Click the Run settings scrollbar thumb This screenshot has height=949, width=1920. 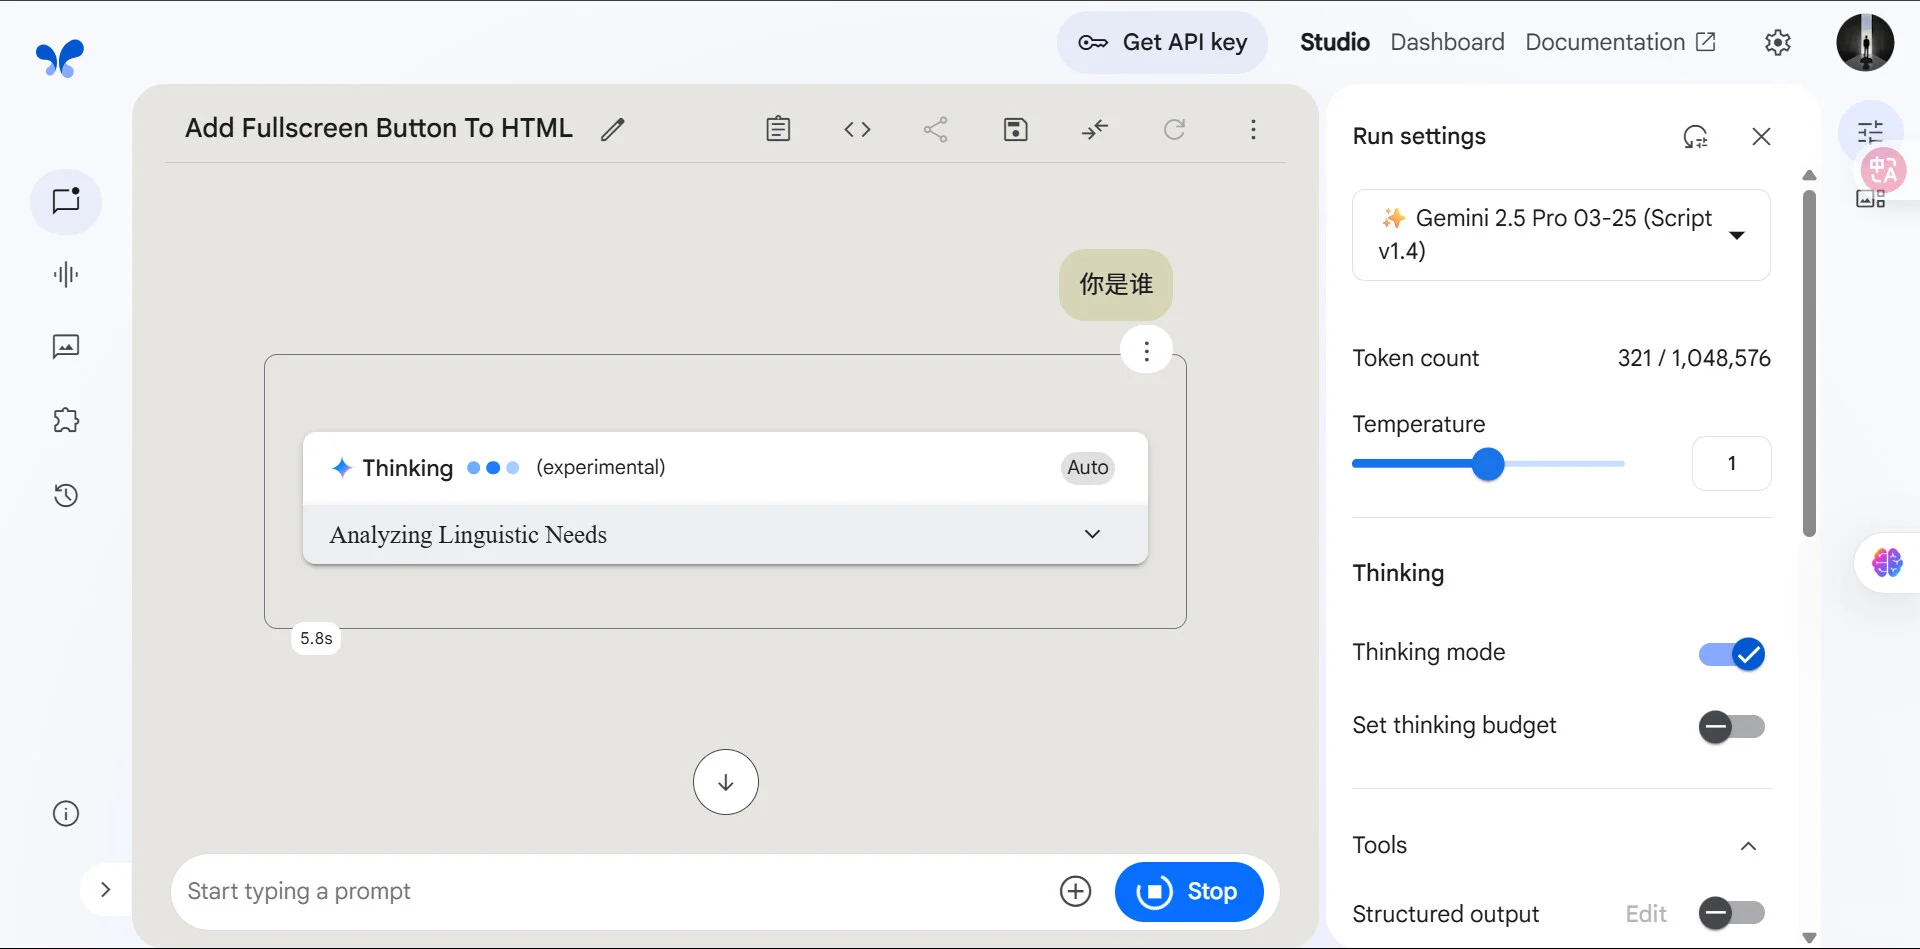[x=1809, y=362]
